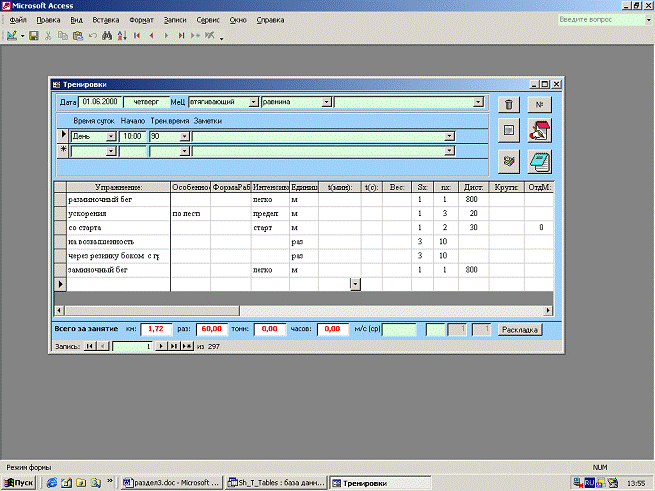655x491 pixels.
Task: Expand the МеЦ 'втягивающий' dropdown
Action: coord(254,102)
